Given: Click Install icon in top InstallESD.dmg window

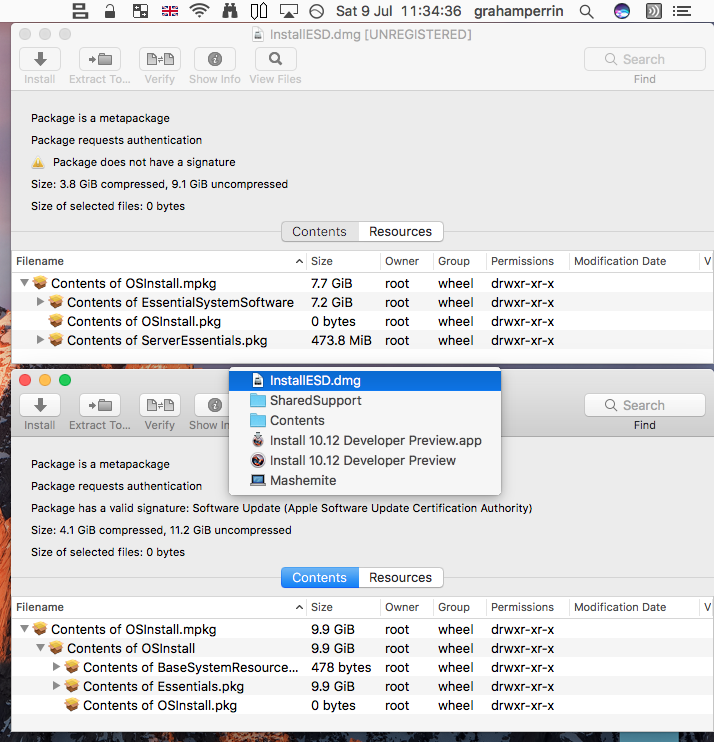Looking at the screenshot, I should tap(40, 59).
